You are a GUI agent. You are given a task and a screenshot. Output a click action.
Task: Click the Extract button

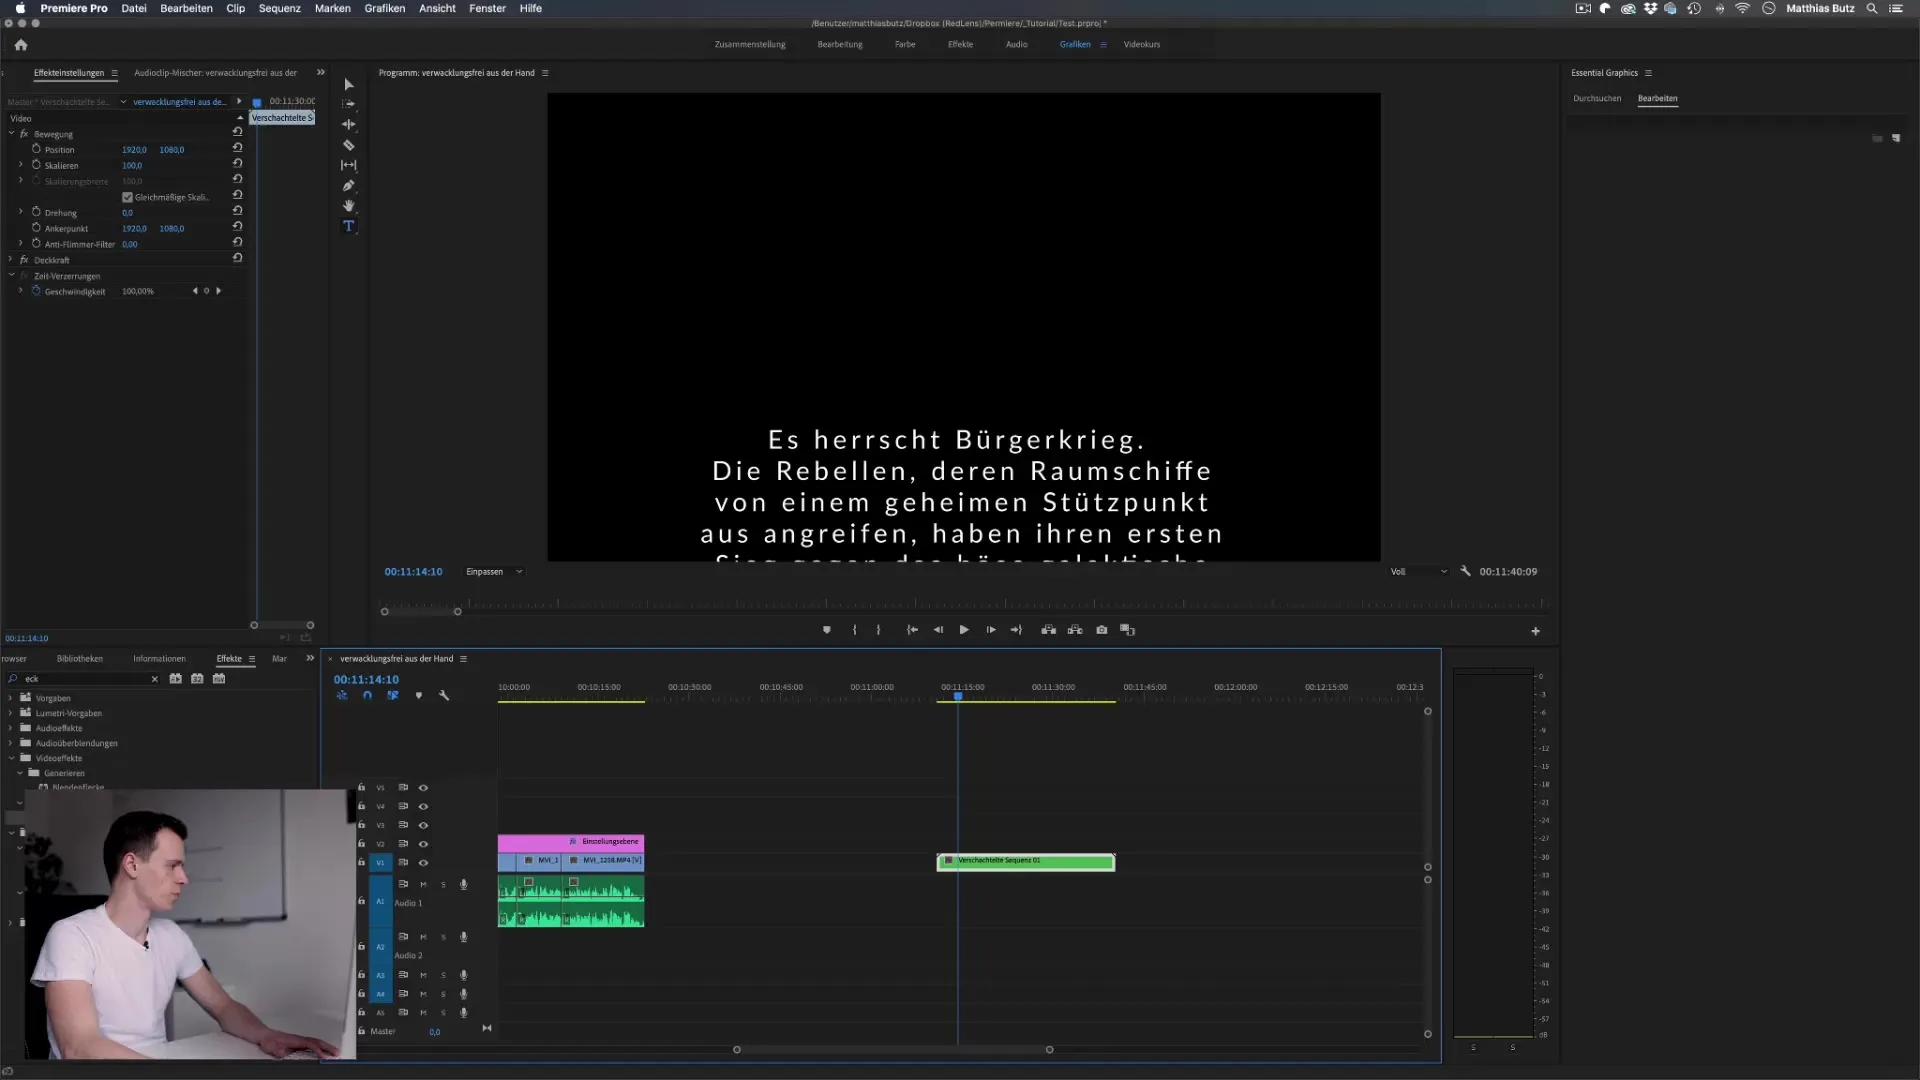coord(1075,630)
